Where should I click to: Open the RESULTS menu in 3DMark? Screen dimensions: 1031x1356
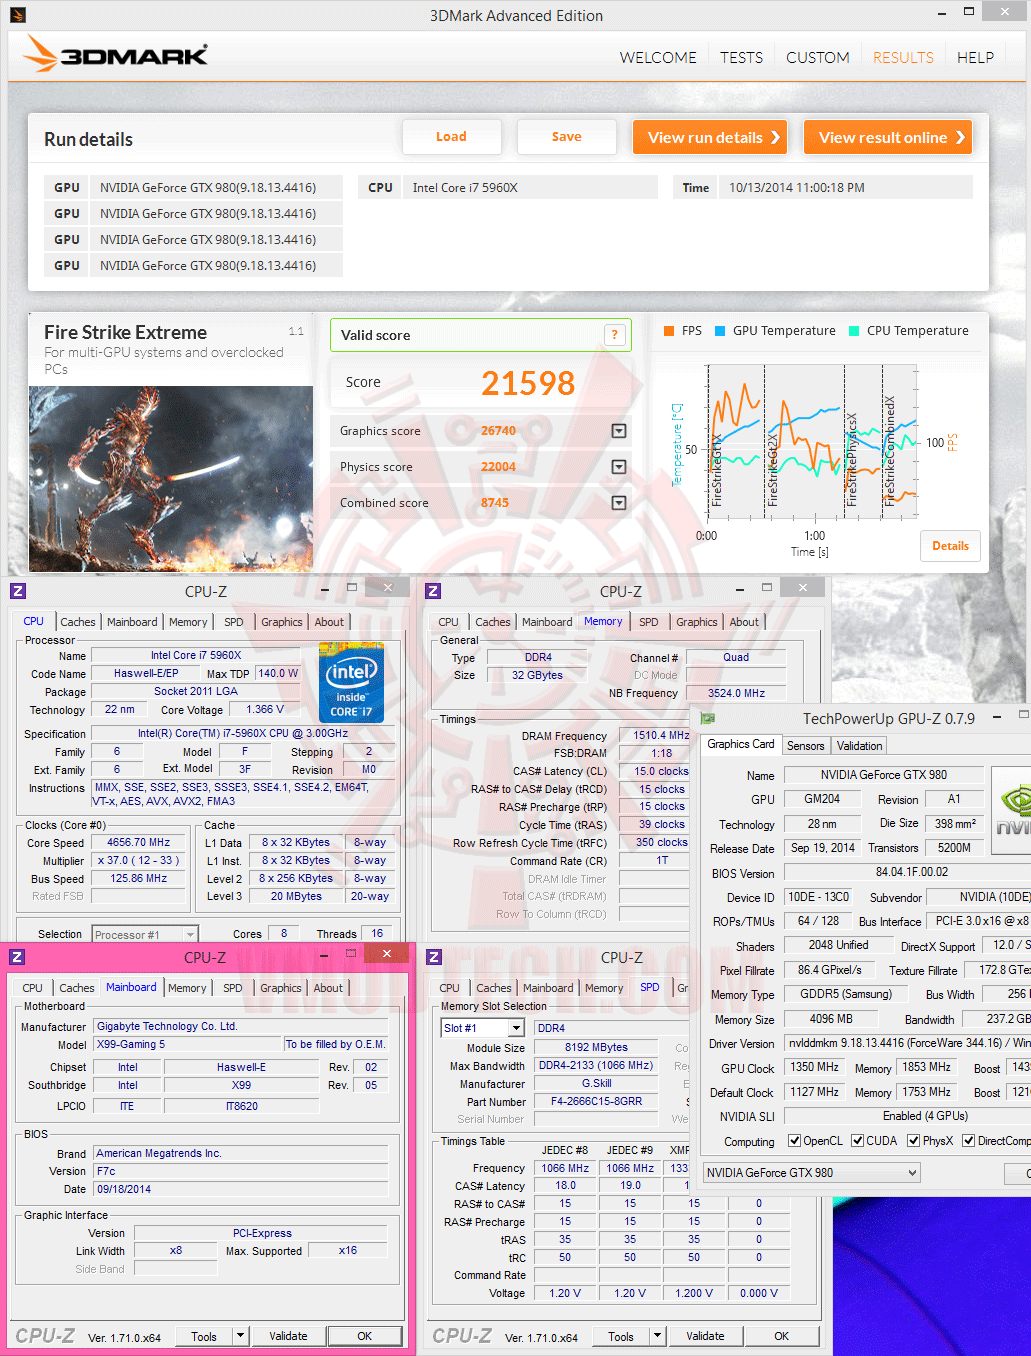(903, 58)
